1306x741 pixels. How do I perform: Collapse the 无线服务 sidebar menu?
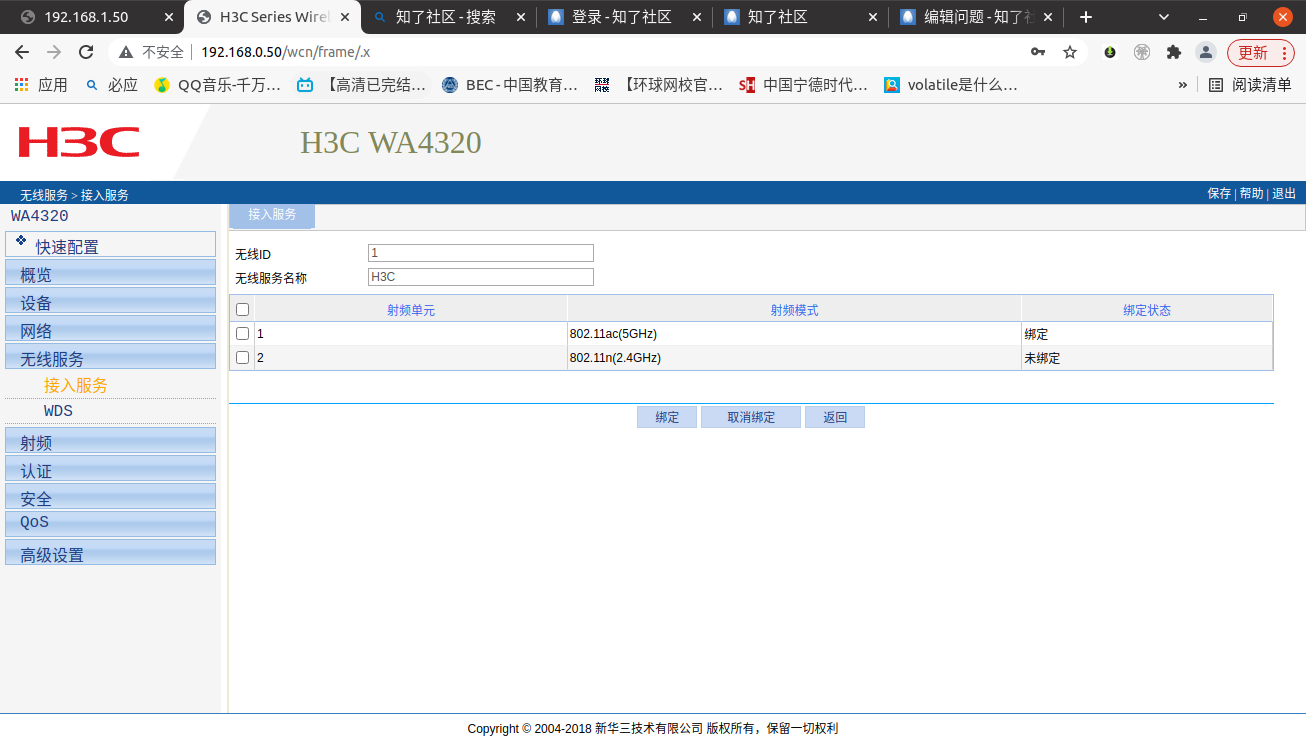110,358
